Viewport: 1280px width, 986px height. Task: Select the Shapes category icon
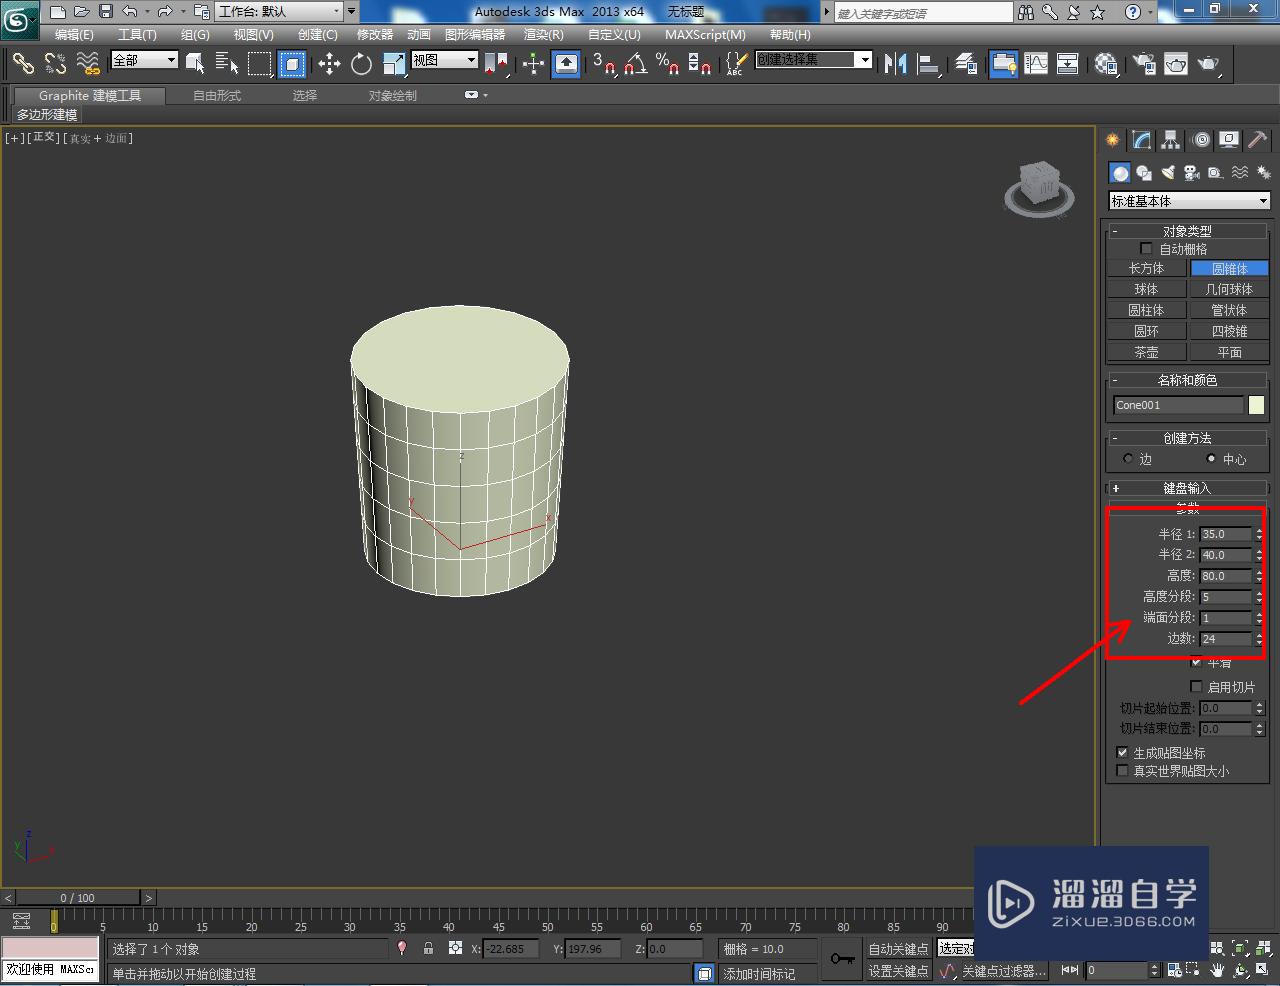[1144, 173]
